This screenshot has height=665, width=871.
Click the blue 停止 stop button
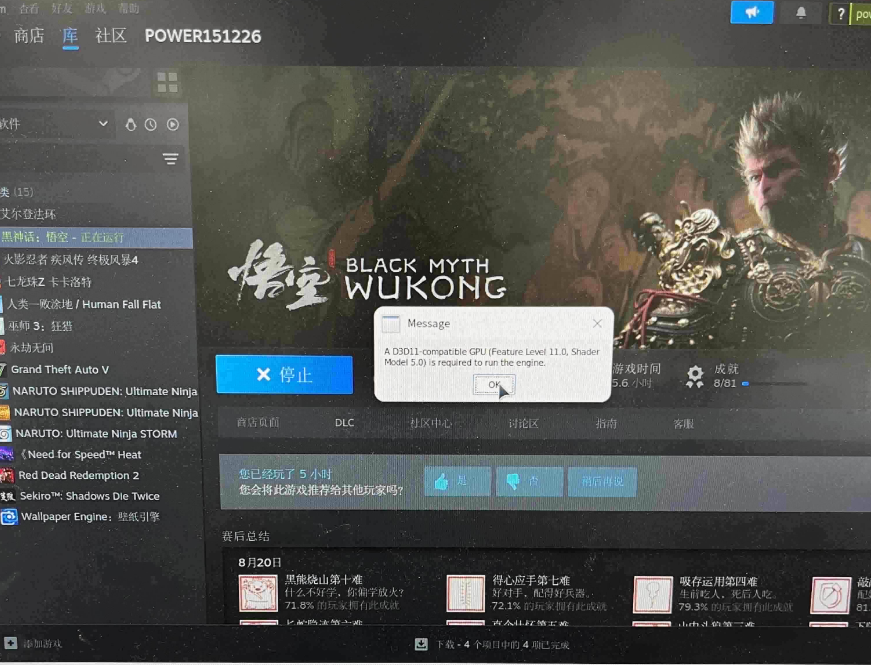tap(284, 375)
